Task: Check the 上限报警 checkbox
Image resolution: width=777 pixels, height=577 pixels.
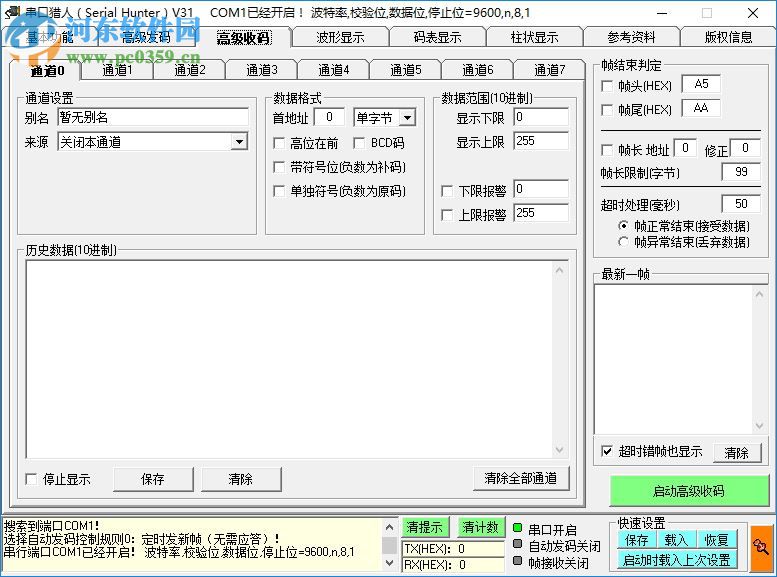Action: click(446, 215)
